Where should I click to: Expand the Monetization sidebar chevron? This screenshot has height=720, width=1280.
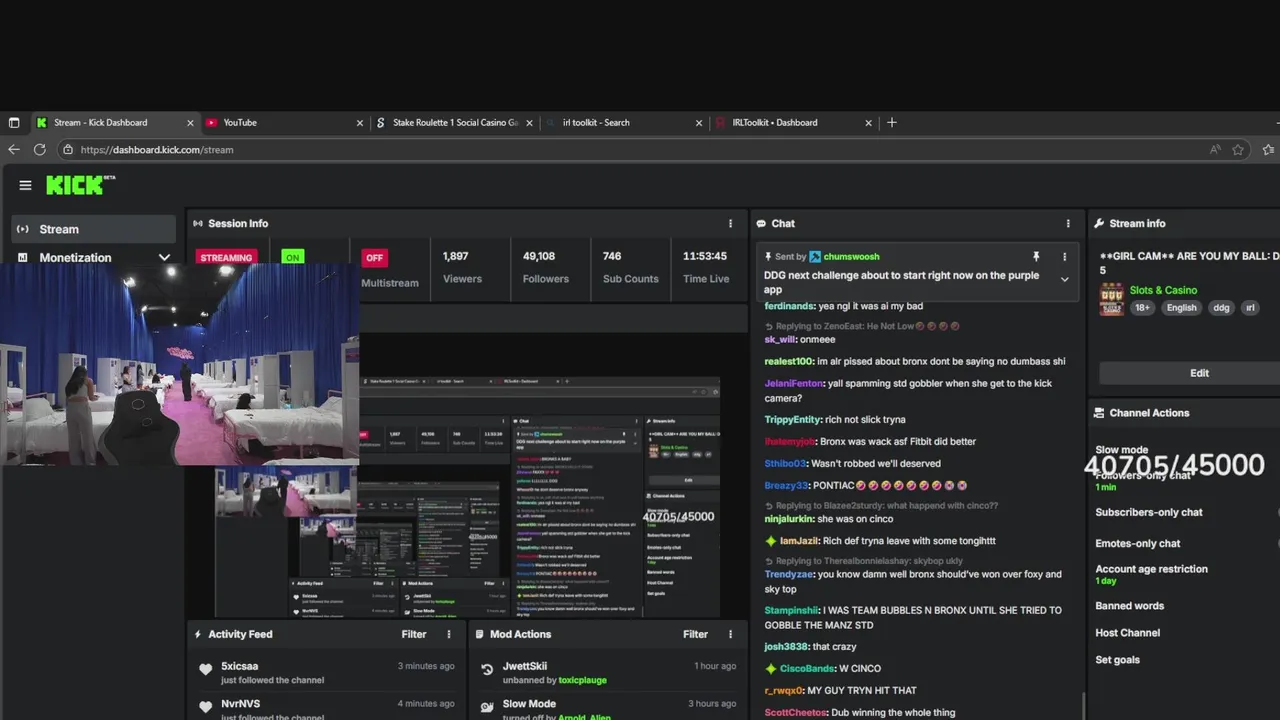[x=164, y=257]
